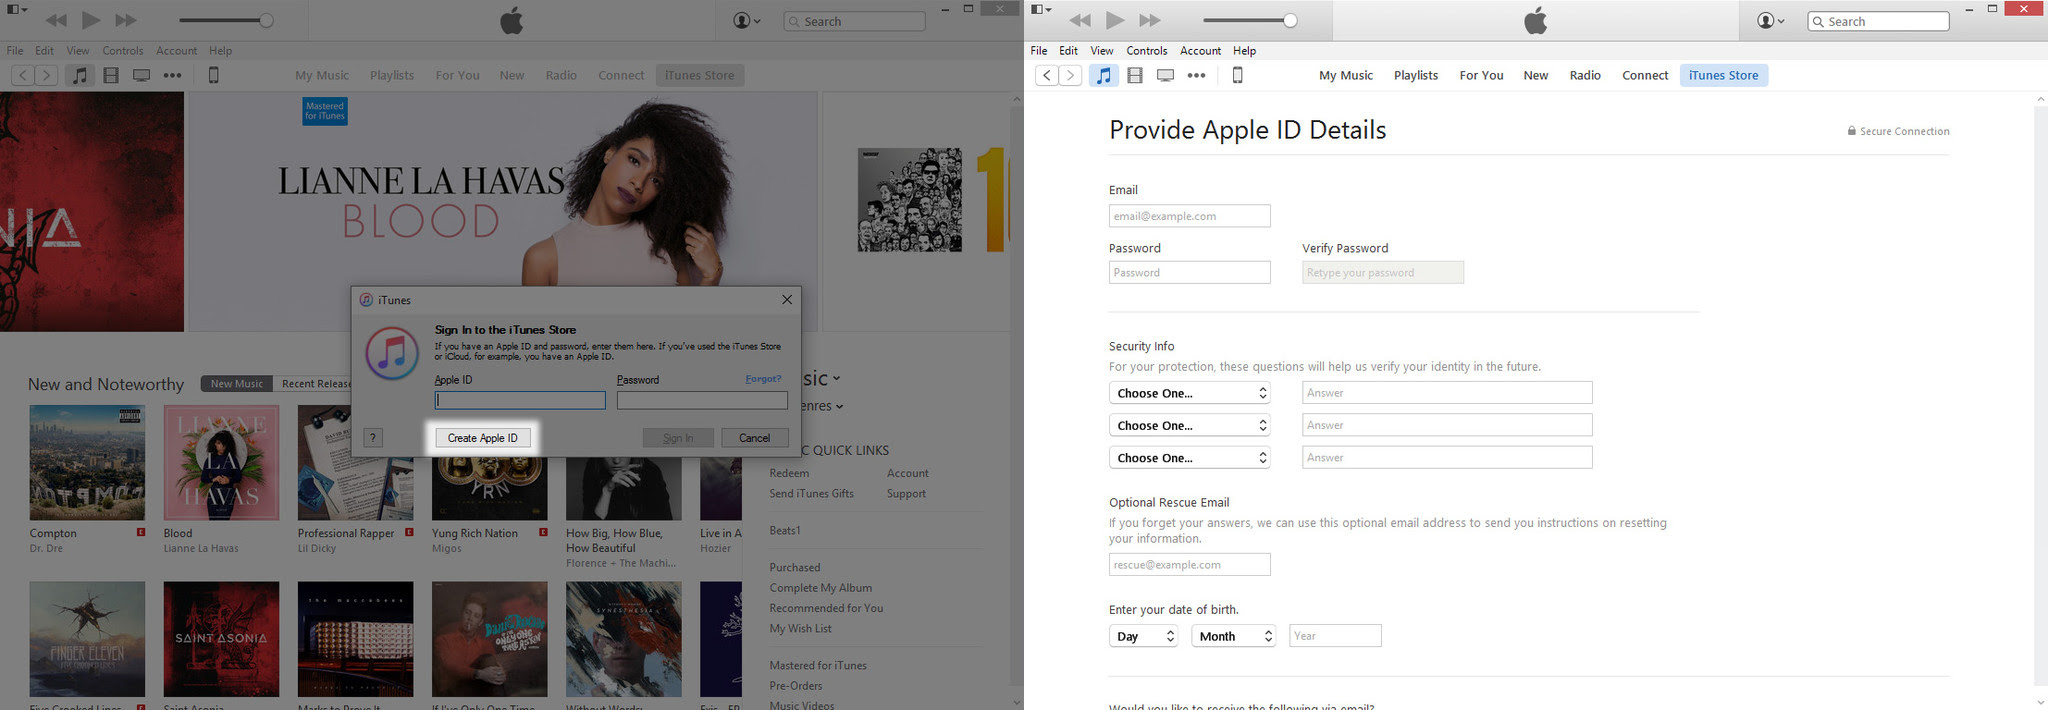Viewport: 2048px width, 710px height.
Task: Open mini player menu icon in right window
Action: tap(1041, 9)
